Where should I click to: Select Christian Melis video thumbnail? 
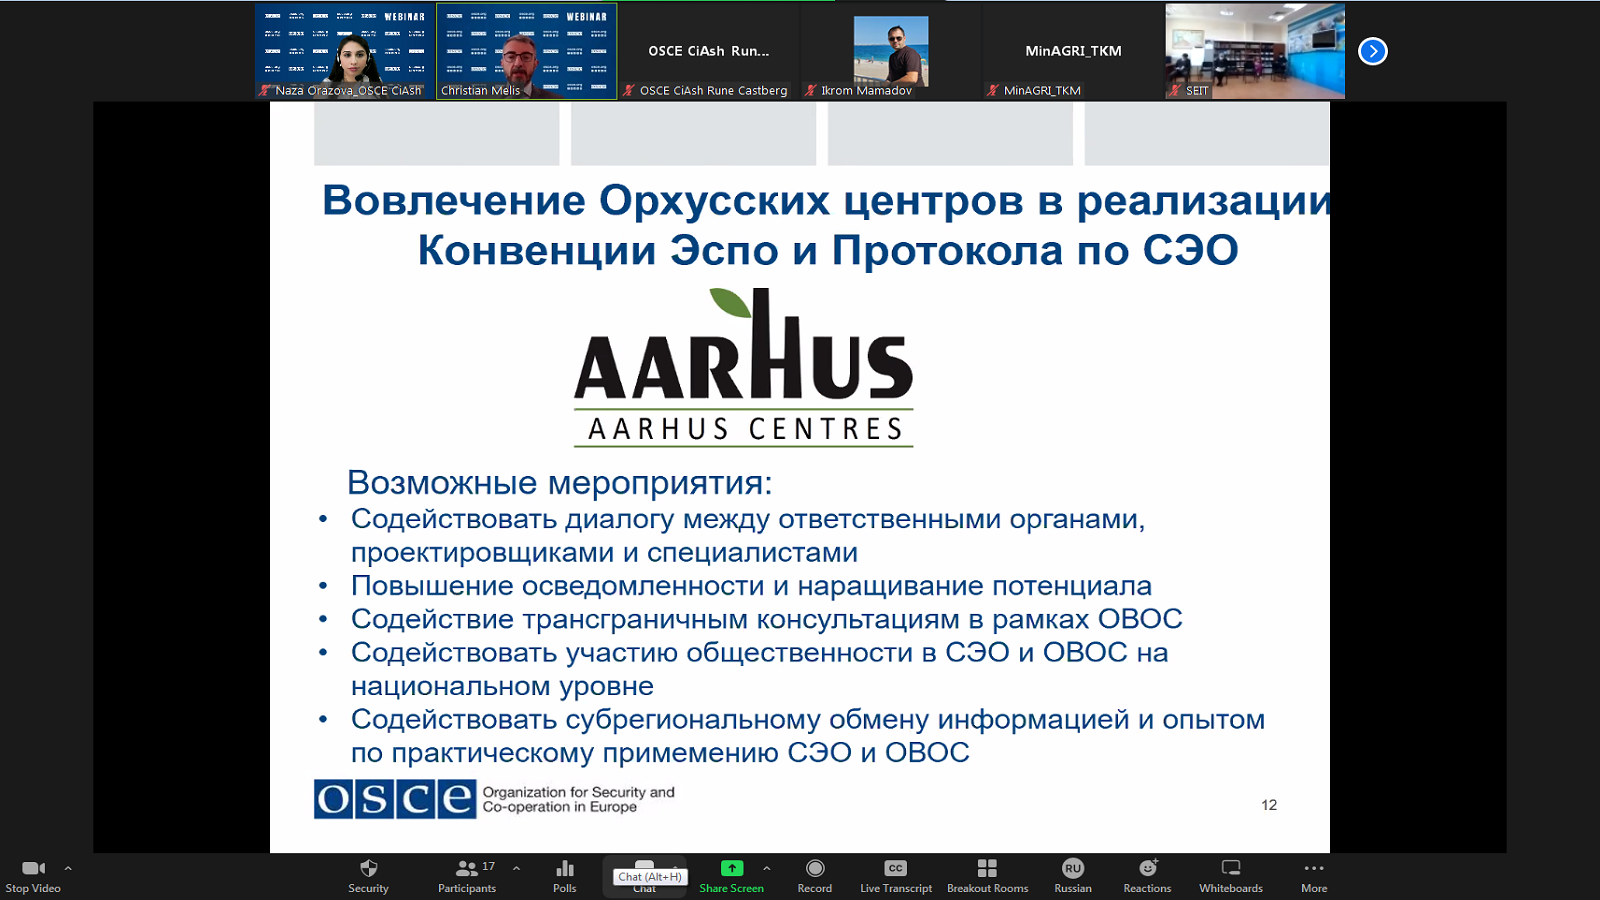tap(526, 51)
